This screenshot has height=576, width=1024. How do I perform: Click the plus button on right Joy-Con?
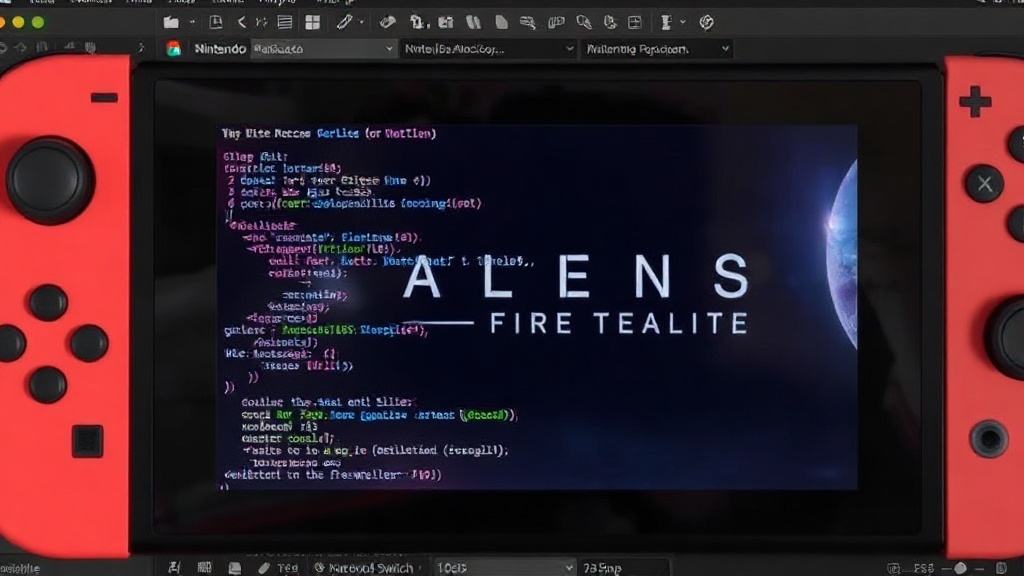click(x=975, y=102)
